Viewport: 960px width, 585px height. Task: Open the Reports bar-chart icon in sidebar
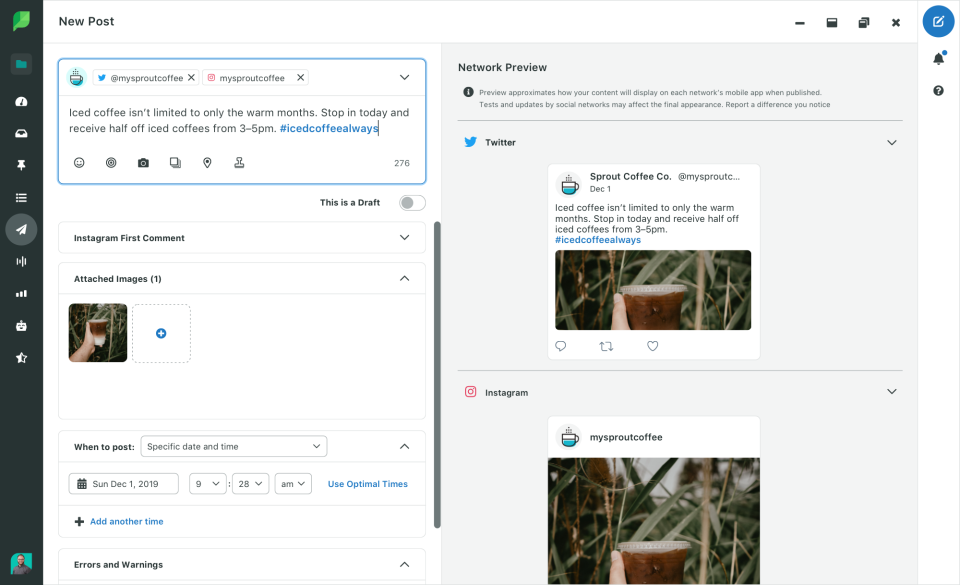[21, 294]
